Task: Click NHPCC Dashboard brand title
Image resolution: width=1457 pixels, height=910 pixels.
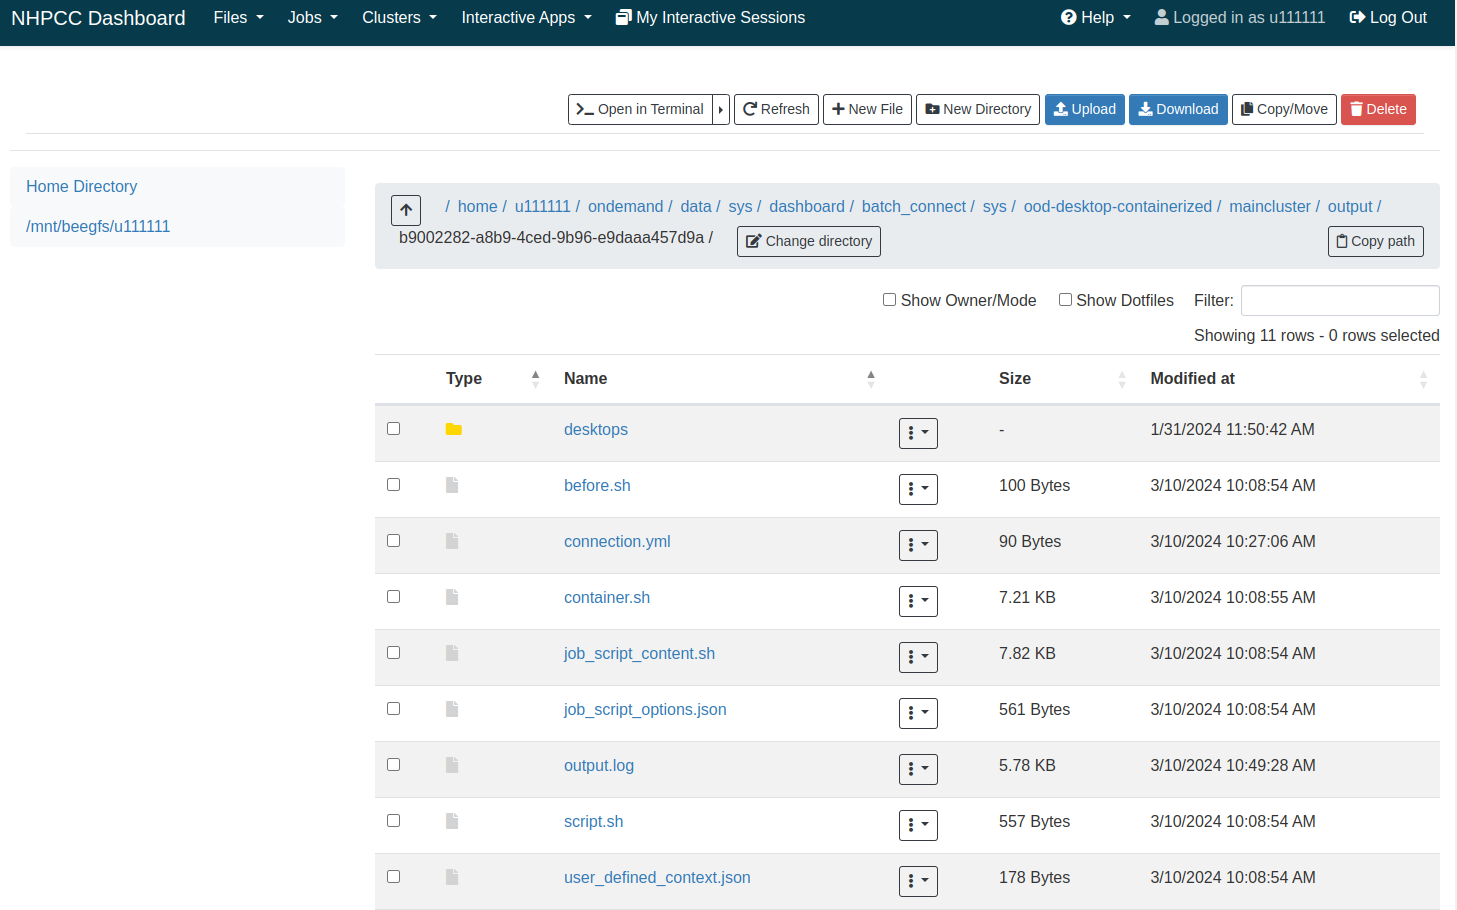Action: (98, 18)
